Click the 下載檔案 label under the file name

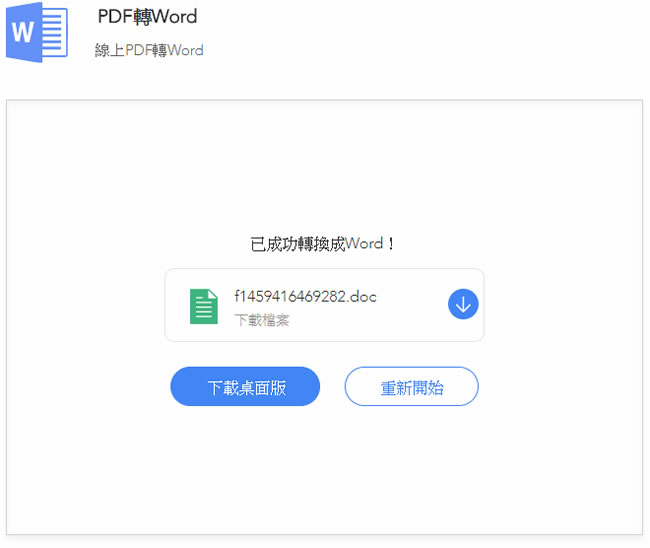coord(262,320)
